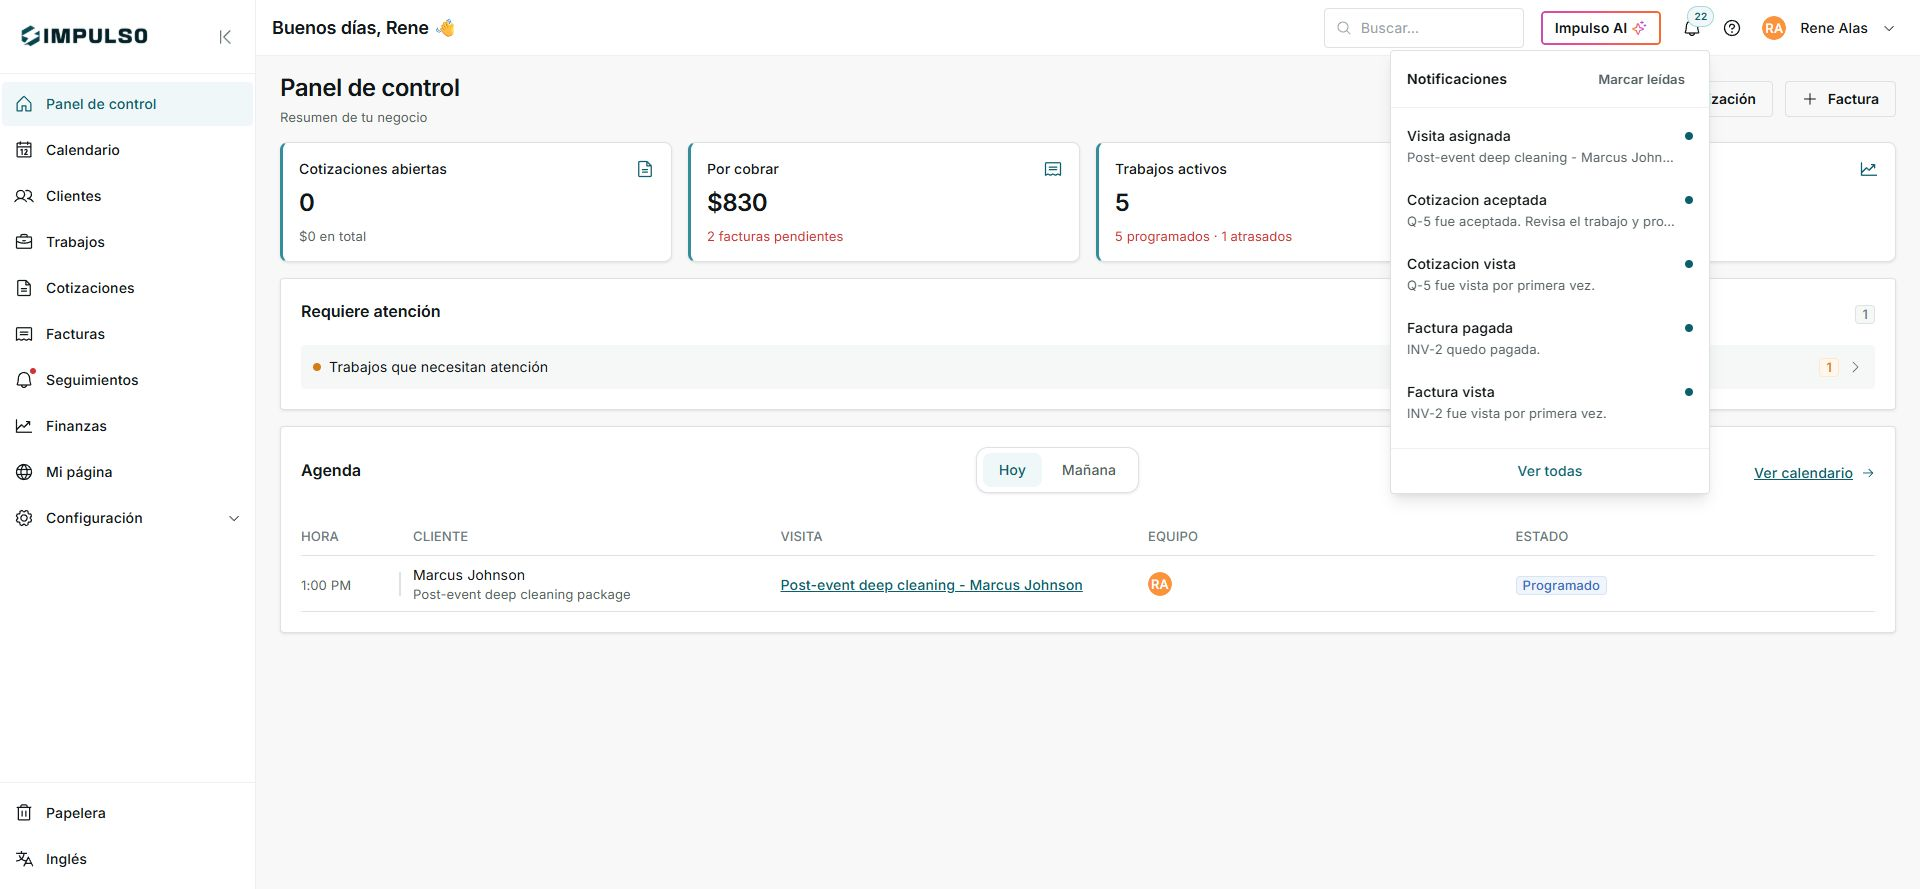This screenshot has width=1920, height=889.
Task: Click the trend chart icon on right card
Action: click(x=1868, y=169)
